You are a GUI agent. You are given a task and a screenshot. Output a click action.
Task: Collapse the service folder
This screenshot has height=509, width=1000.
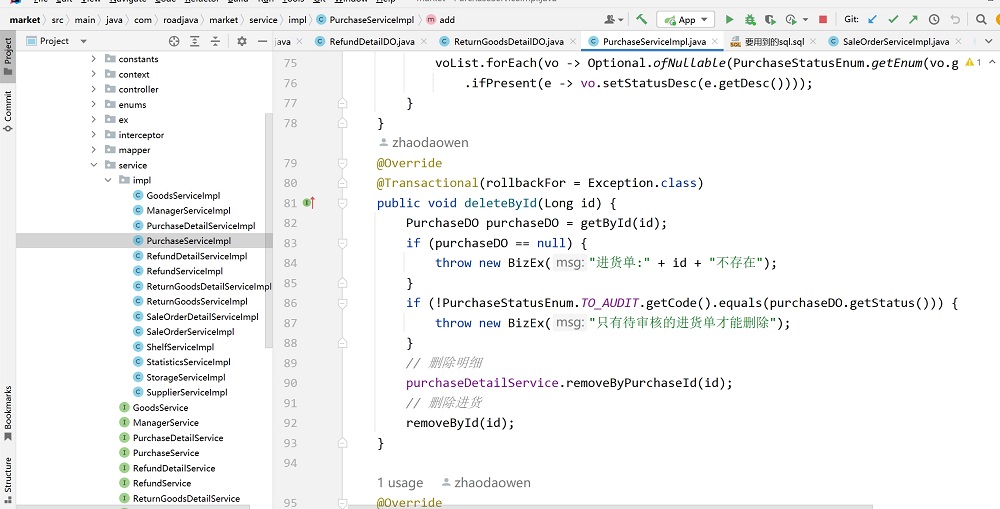pyautogui.click(x=94, y=165)
